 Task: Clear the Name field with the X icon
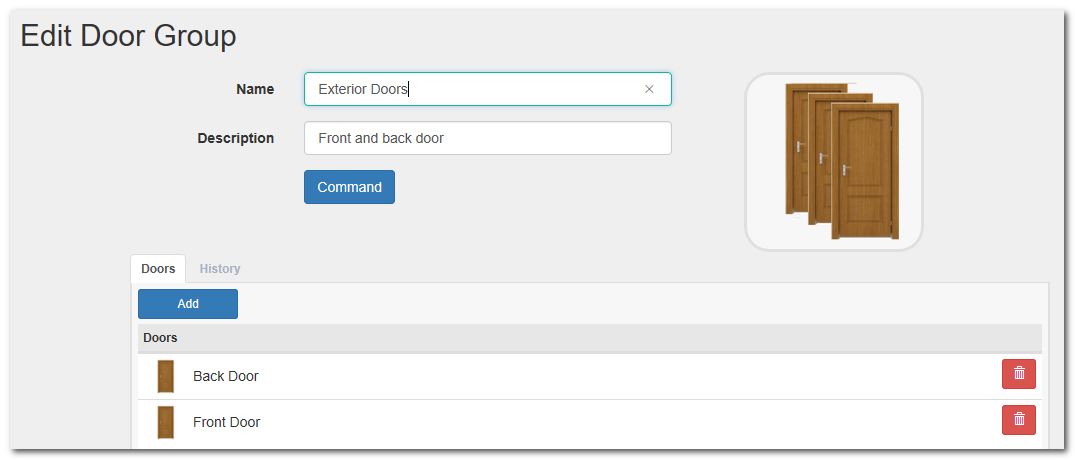[x=649, y=89]
